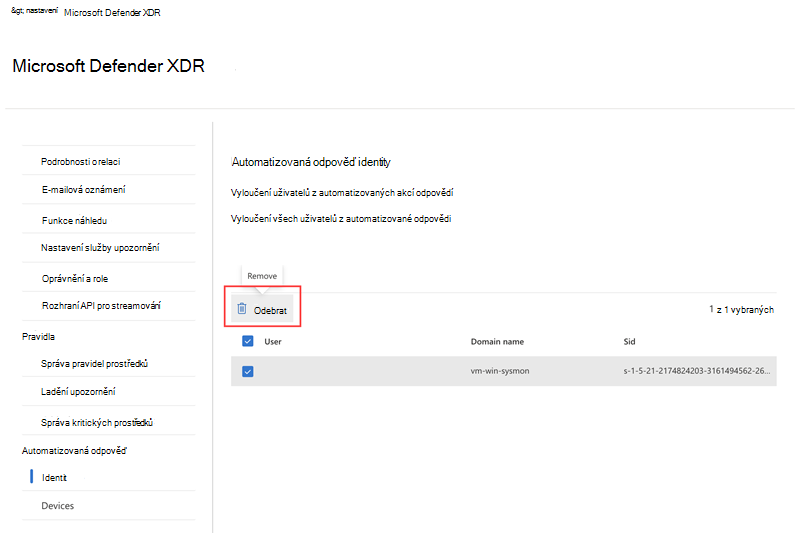Open Správa kritických prostředků

[x=97, y=422]
